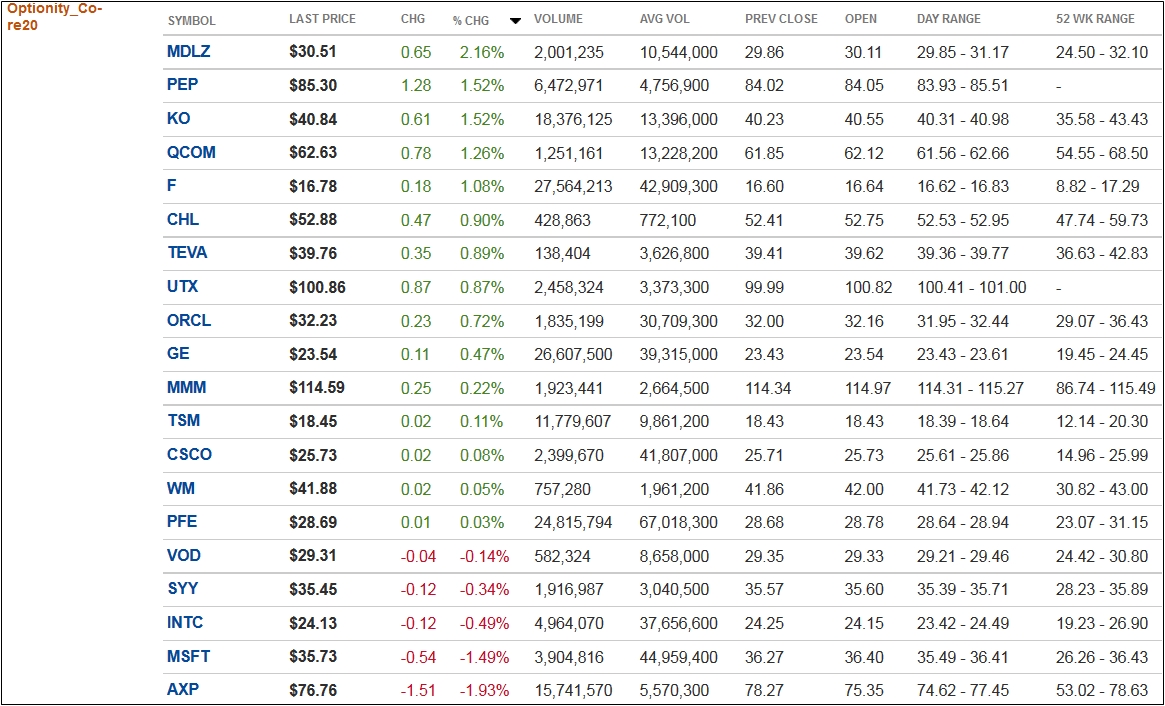Open the TEVA ticker symbol link

(x=187, y=253)
